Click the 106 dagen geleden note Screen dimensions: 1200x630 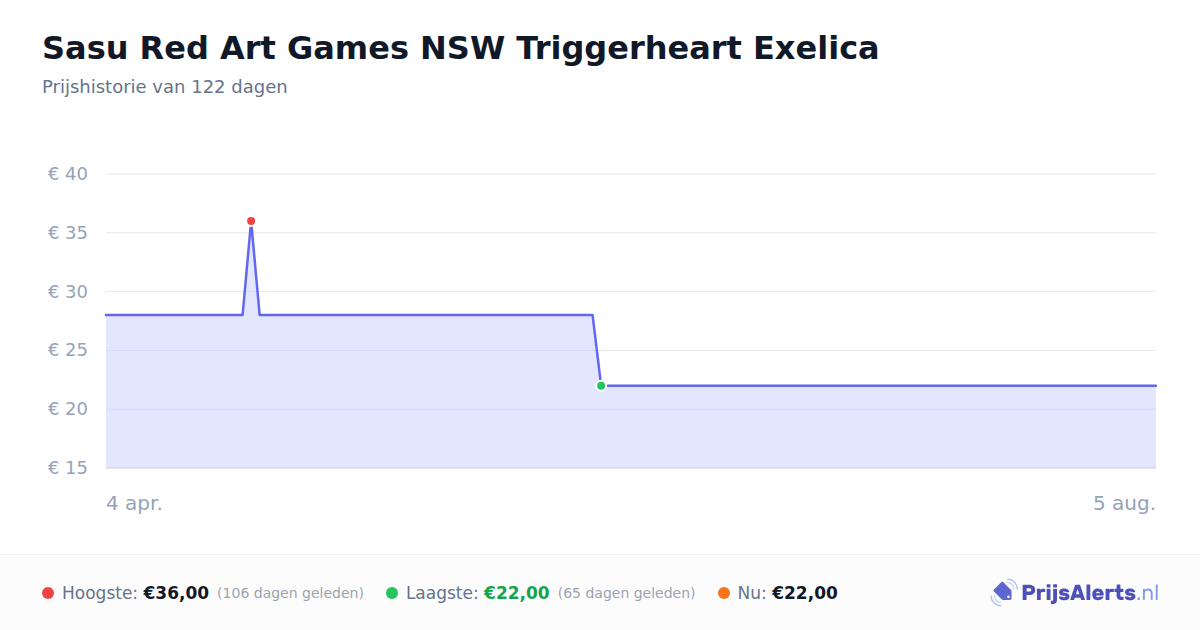(290, 593)
